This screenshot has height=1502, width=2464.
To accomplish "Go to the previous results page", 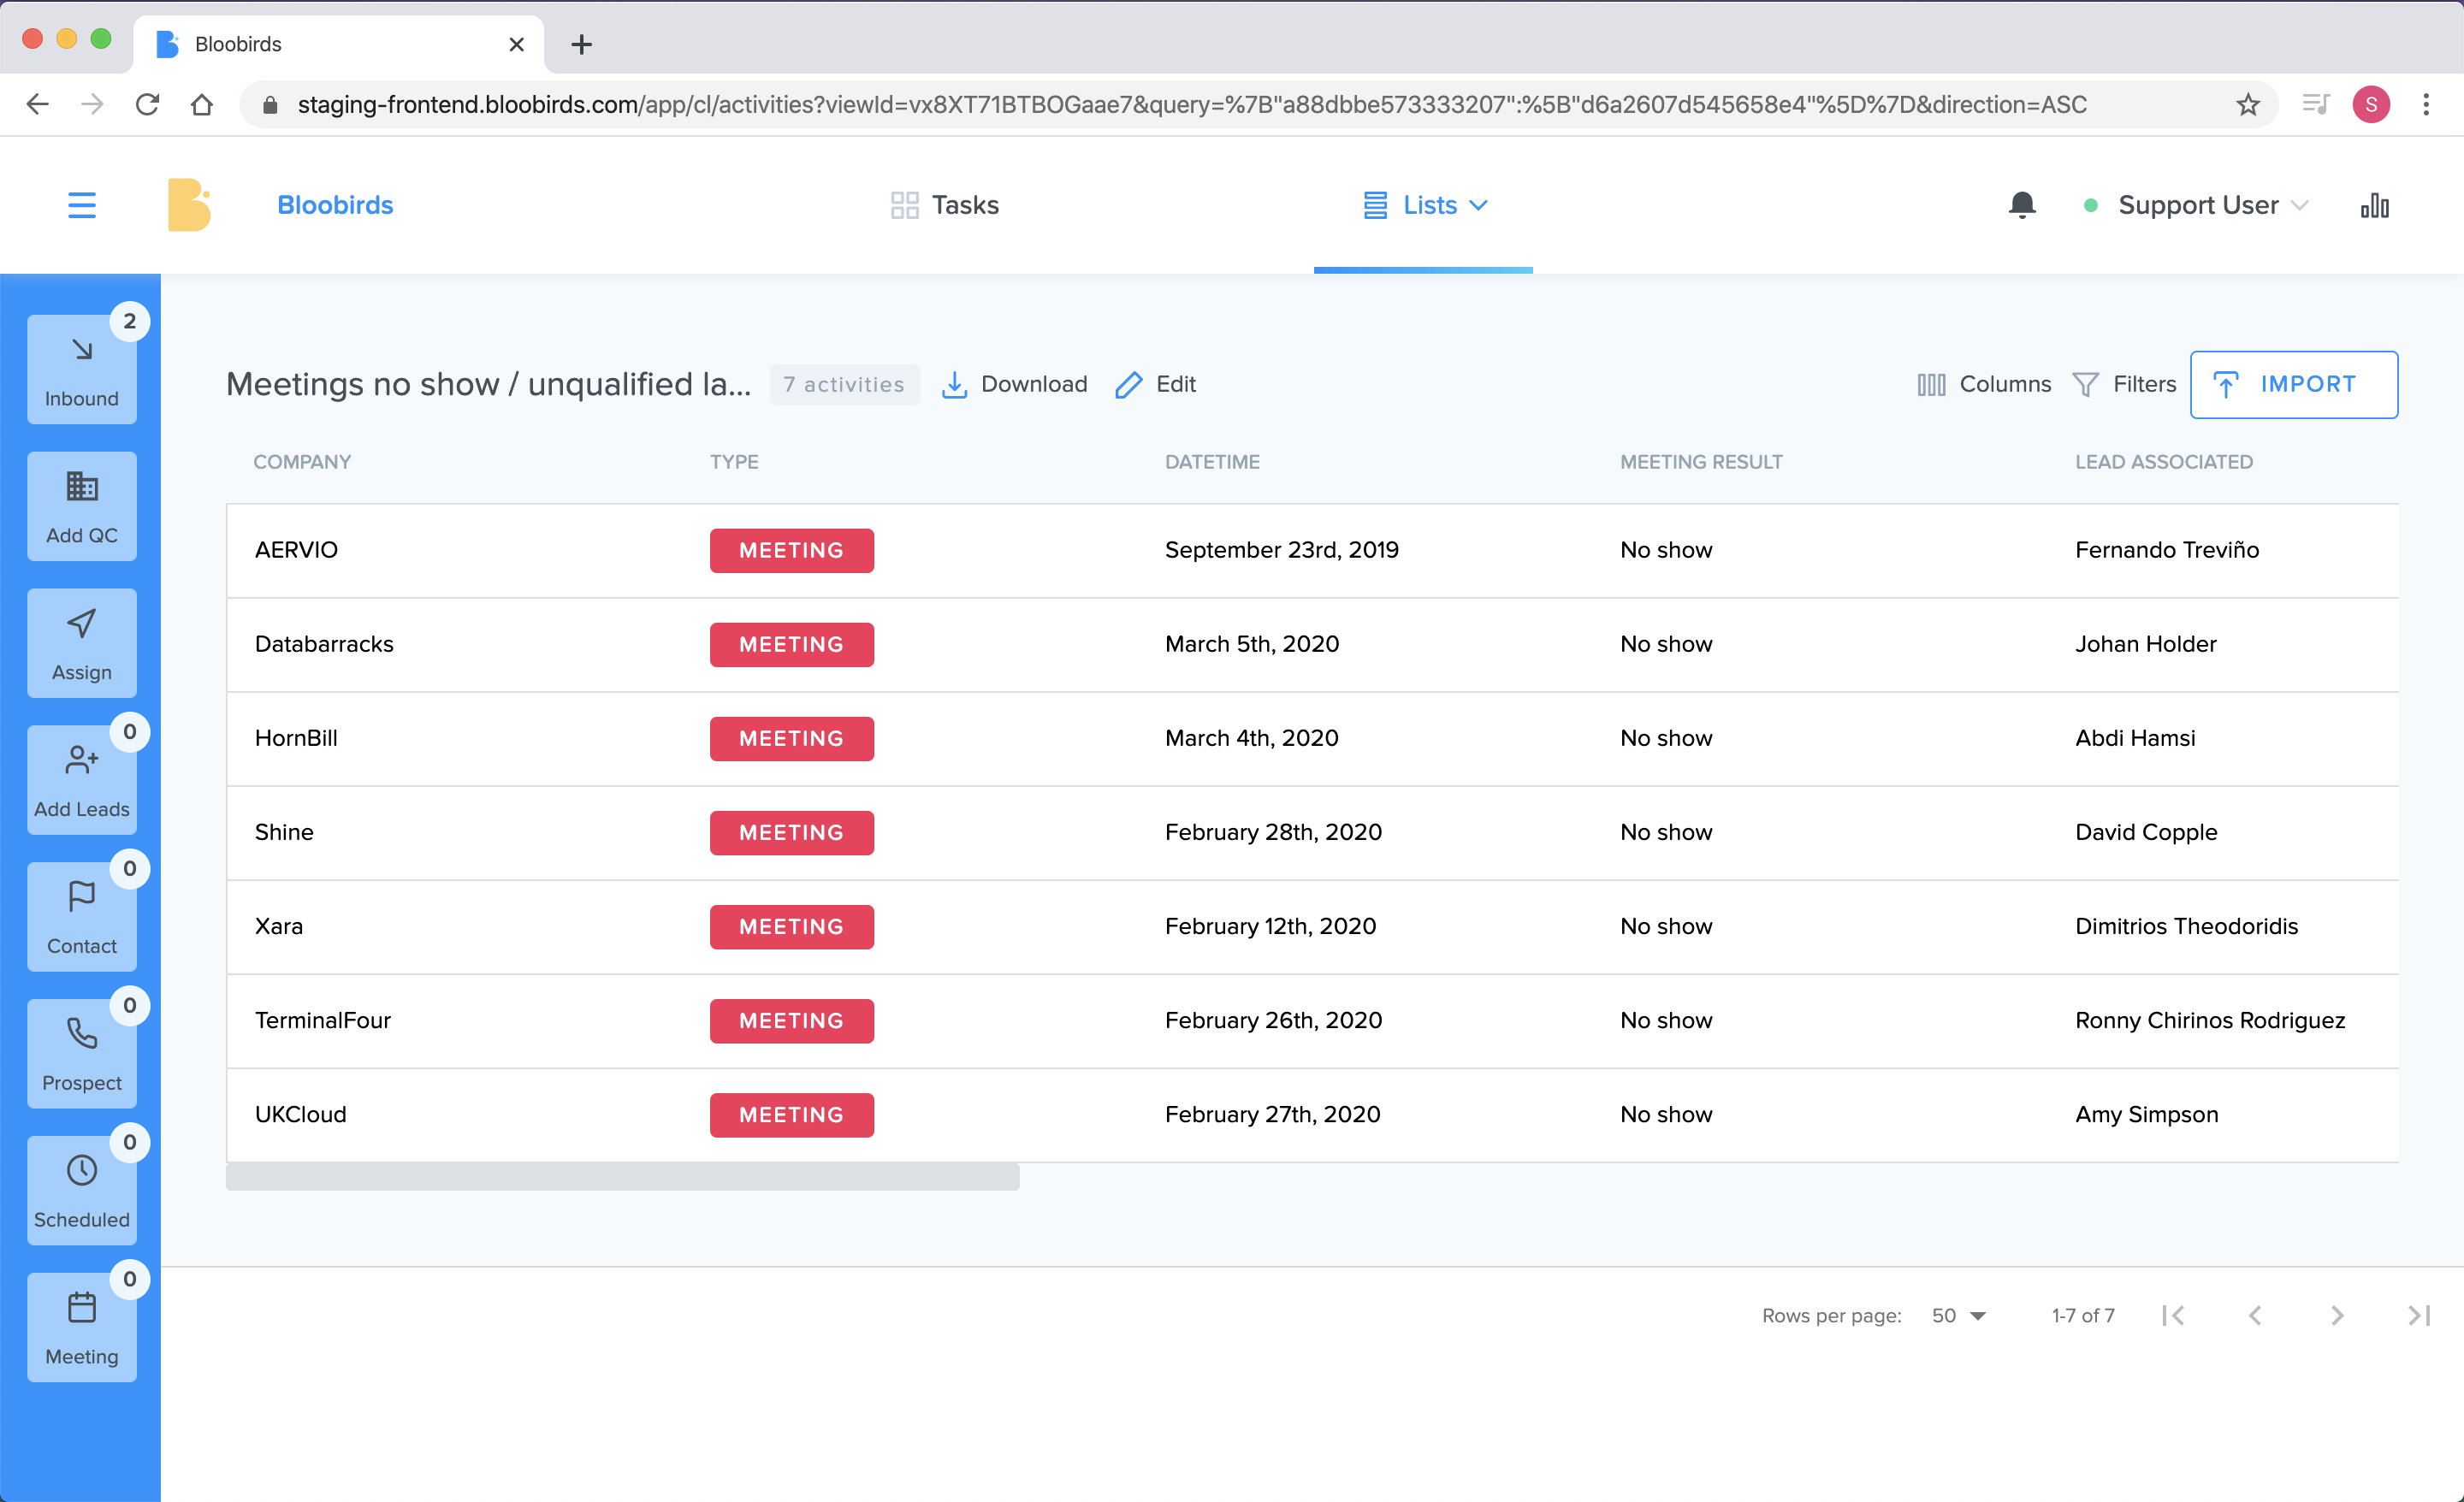I will (2255, 1315).
